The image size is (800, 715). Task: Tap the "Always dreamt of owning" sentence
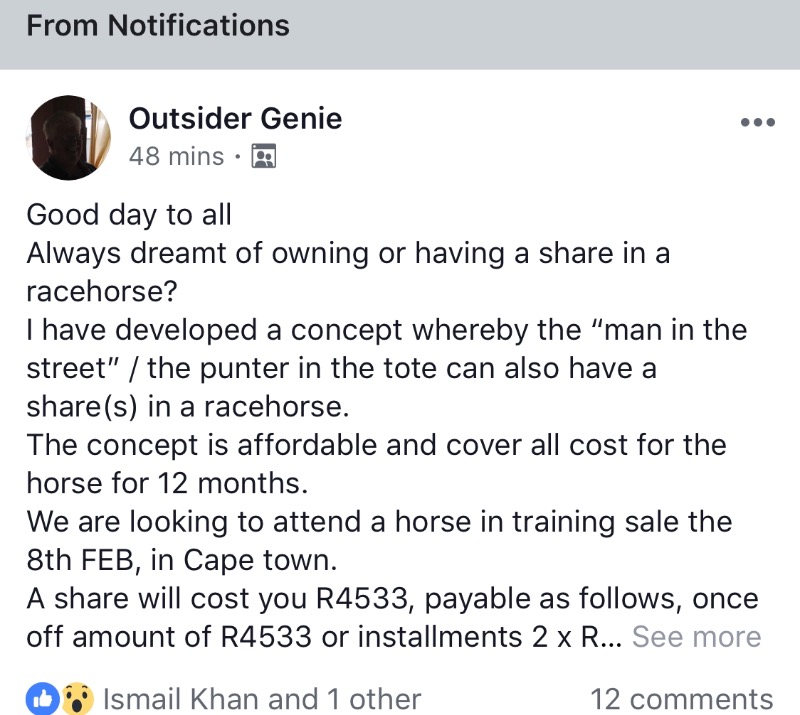pos(347,253)
